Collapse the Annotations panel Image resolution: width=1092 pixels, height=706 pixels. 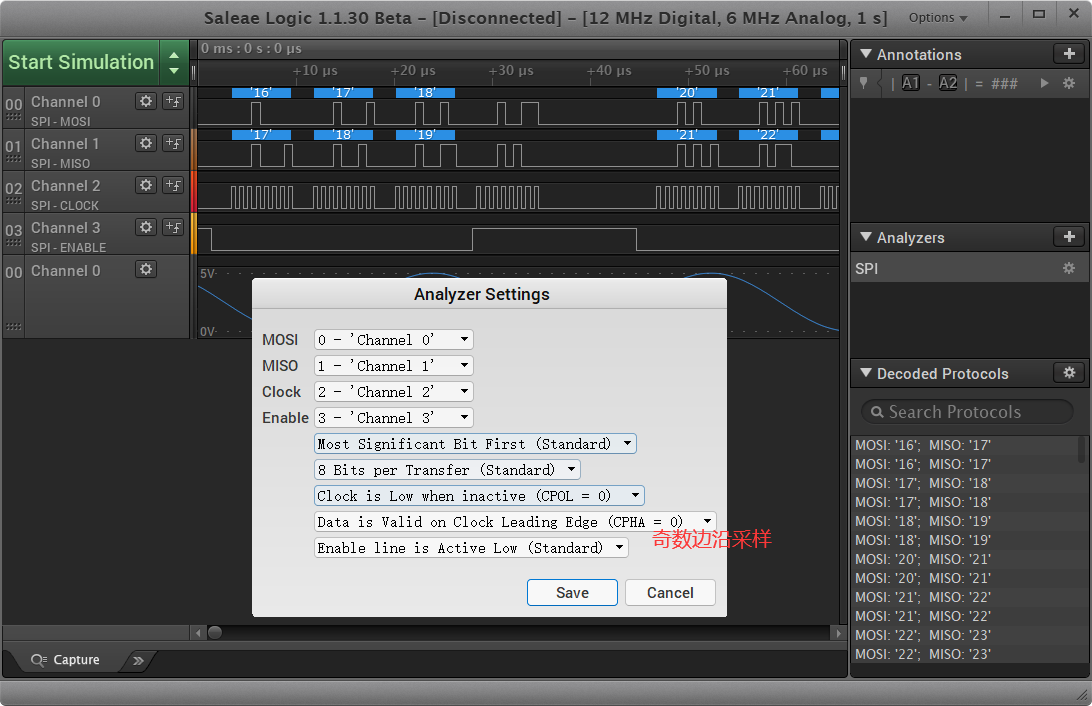[865, 55]
